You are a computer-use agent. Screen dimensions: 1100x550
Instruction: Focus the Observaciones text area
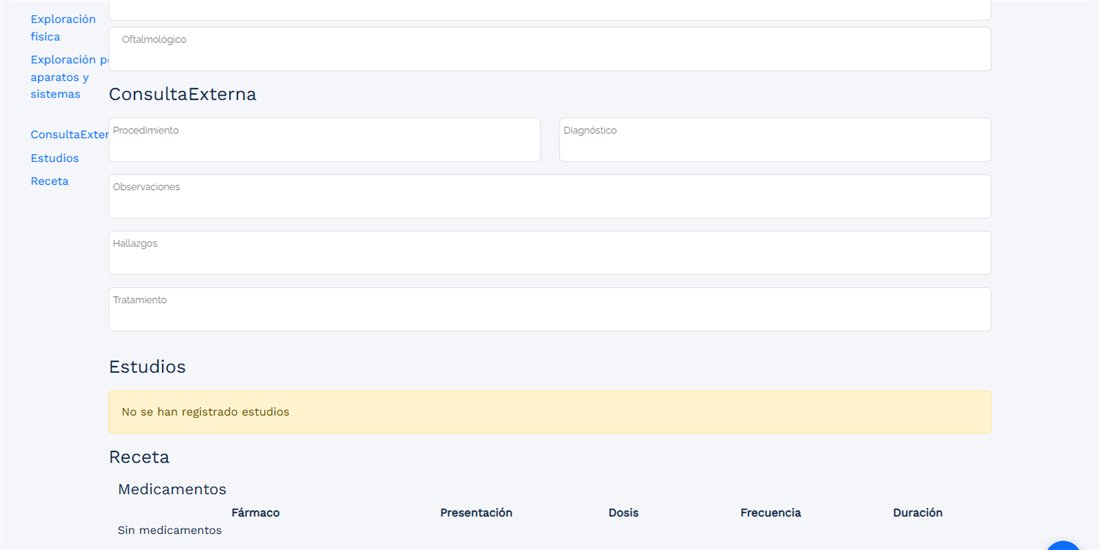(x=549, y=196)
